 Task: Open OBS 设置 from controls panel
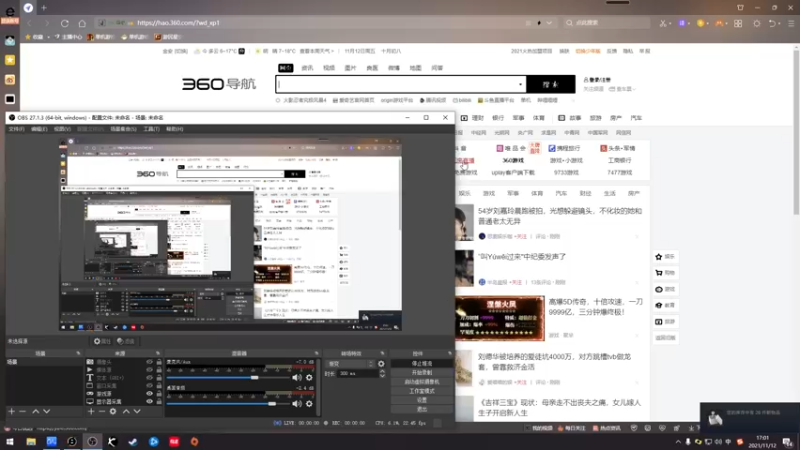point(421,400)
